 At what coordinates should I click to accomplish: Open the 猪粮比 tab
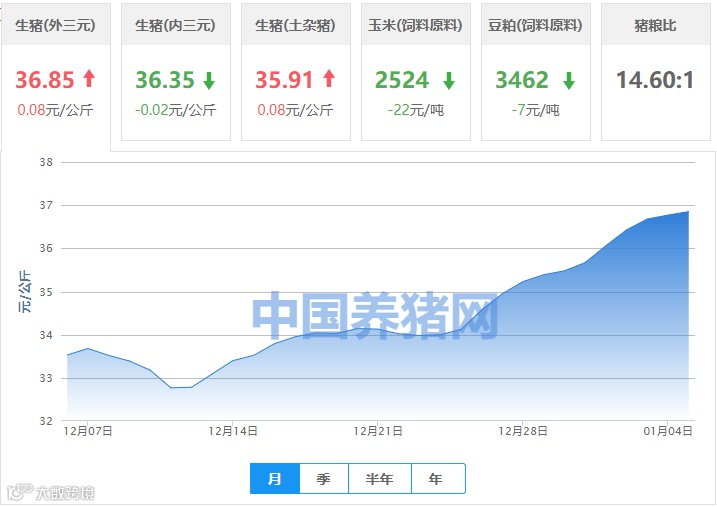[x=655, y=72]
